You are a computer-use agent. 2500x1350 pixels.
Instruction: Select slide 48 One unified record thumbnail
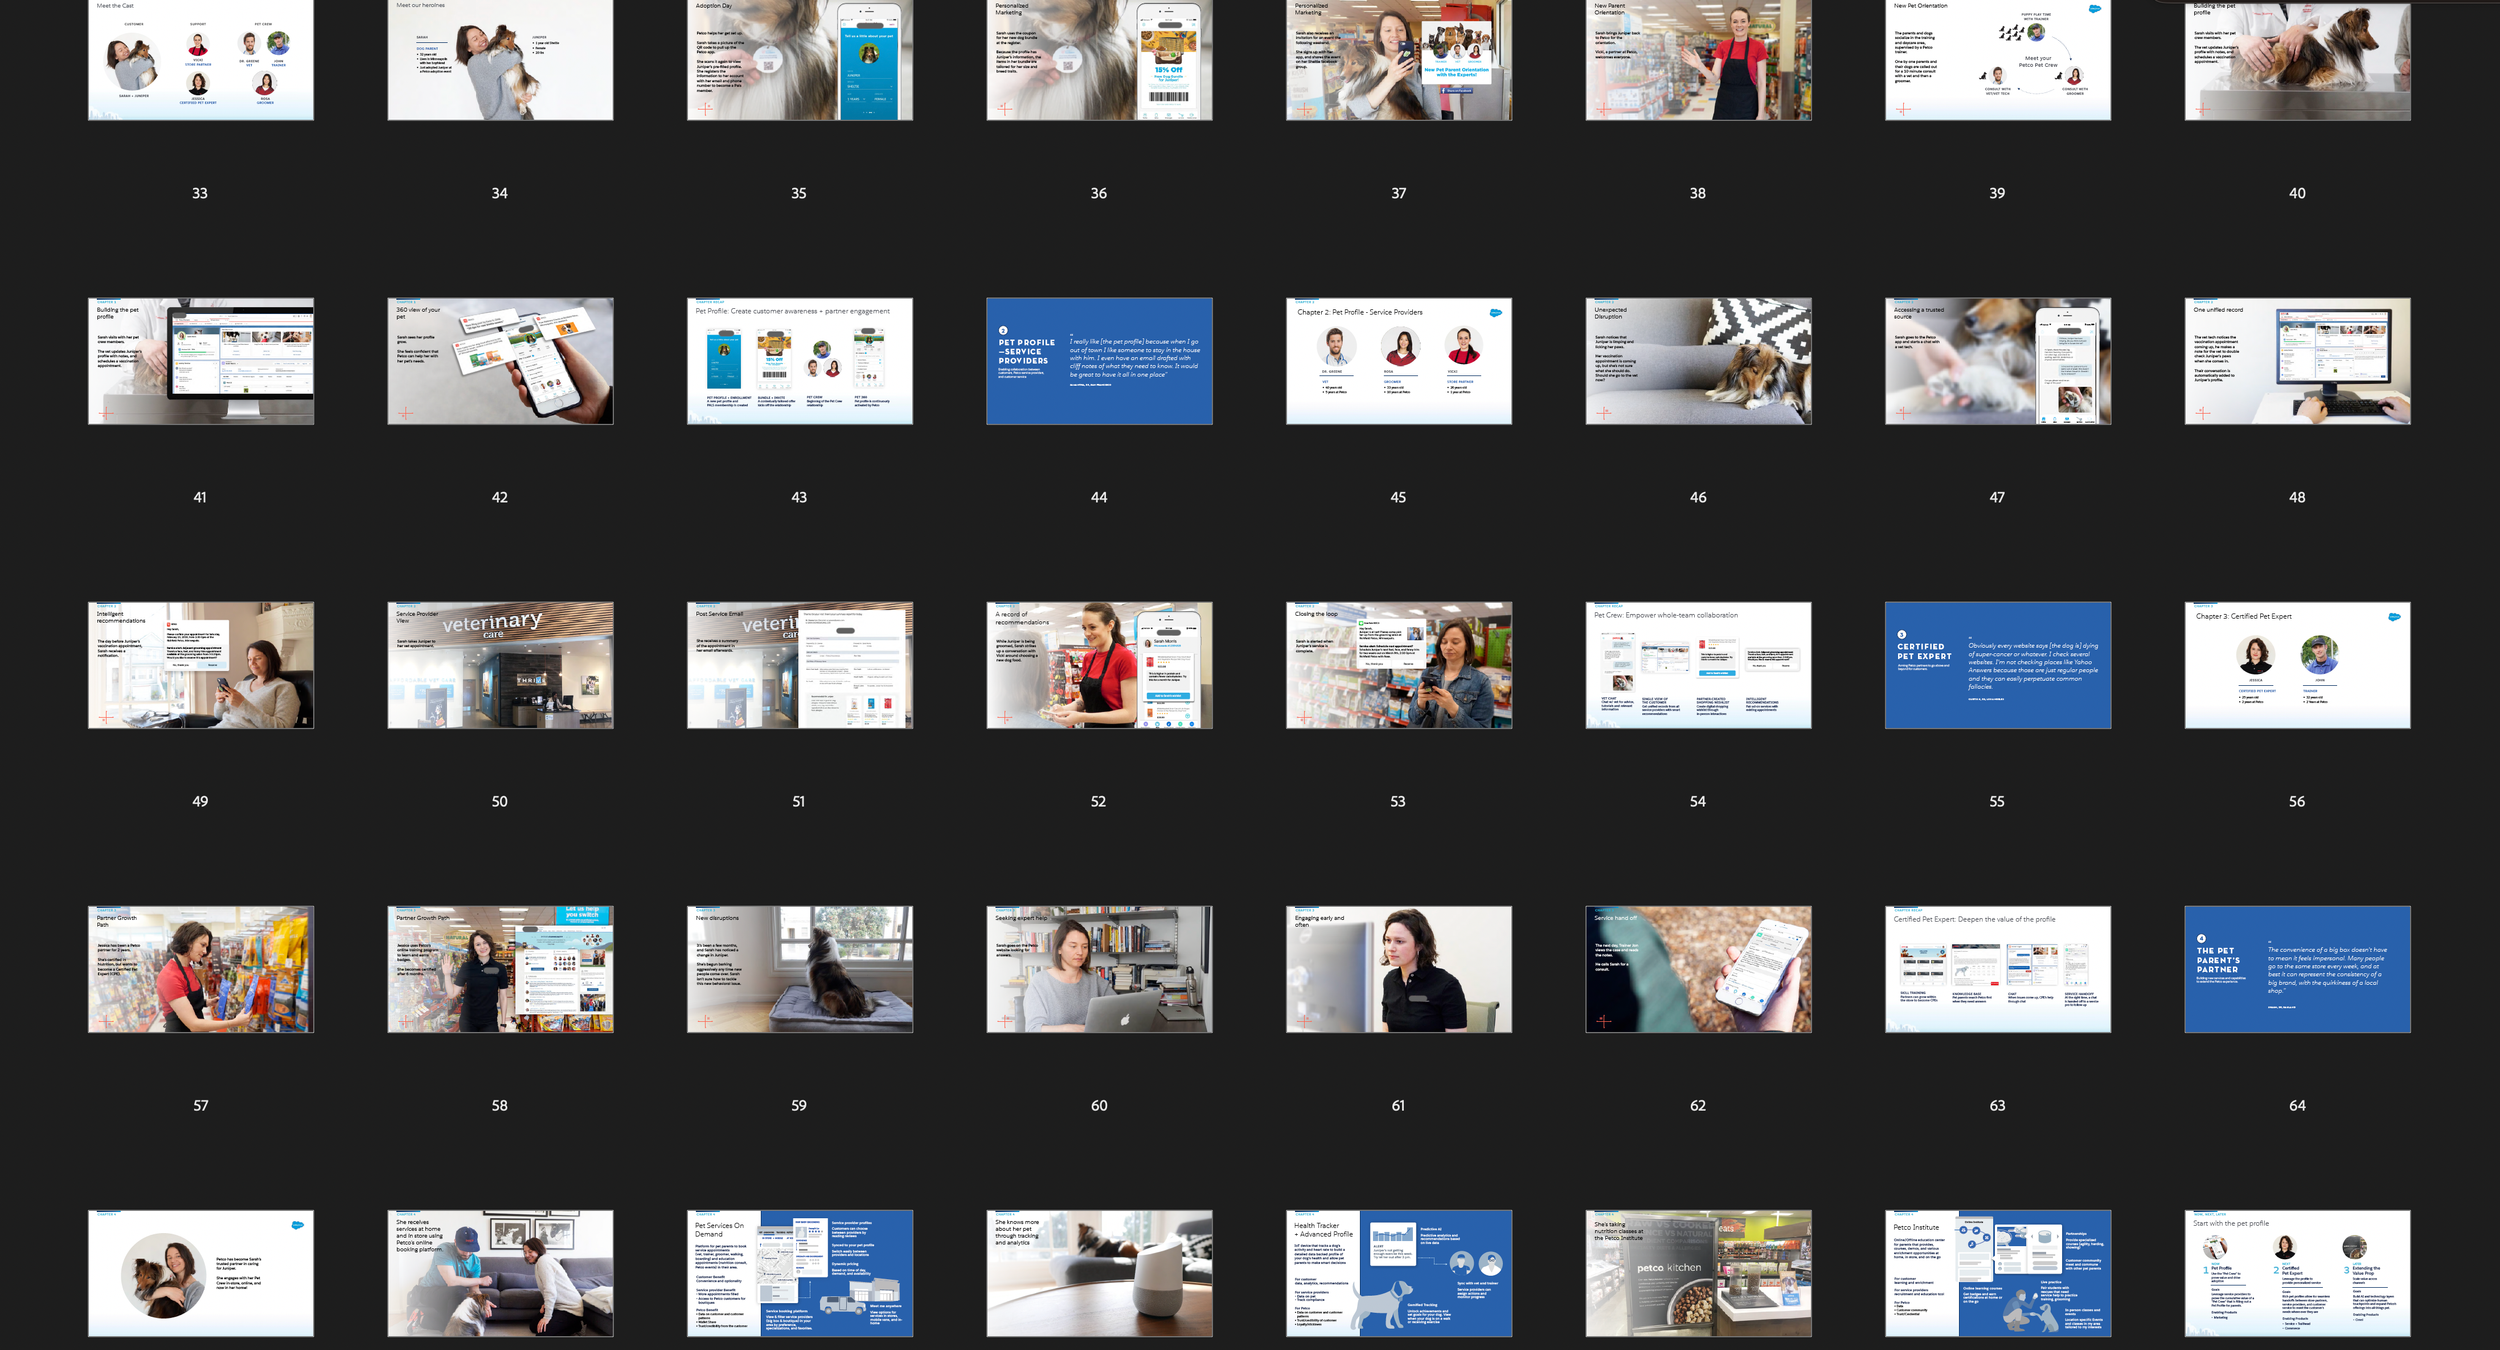2297,361
